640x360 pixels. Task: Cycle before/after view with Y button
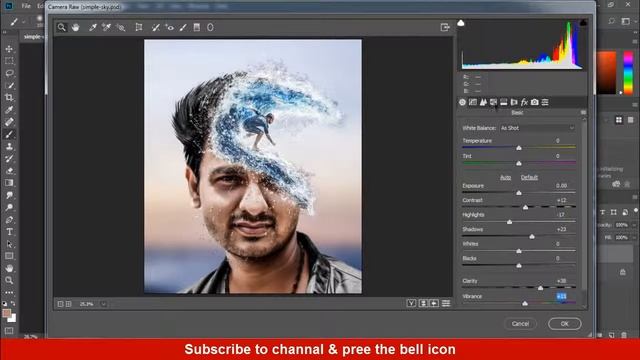point(411,303)
